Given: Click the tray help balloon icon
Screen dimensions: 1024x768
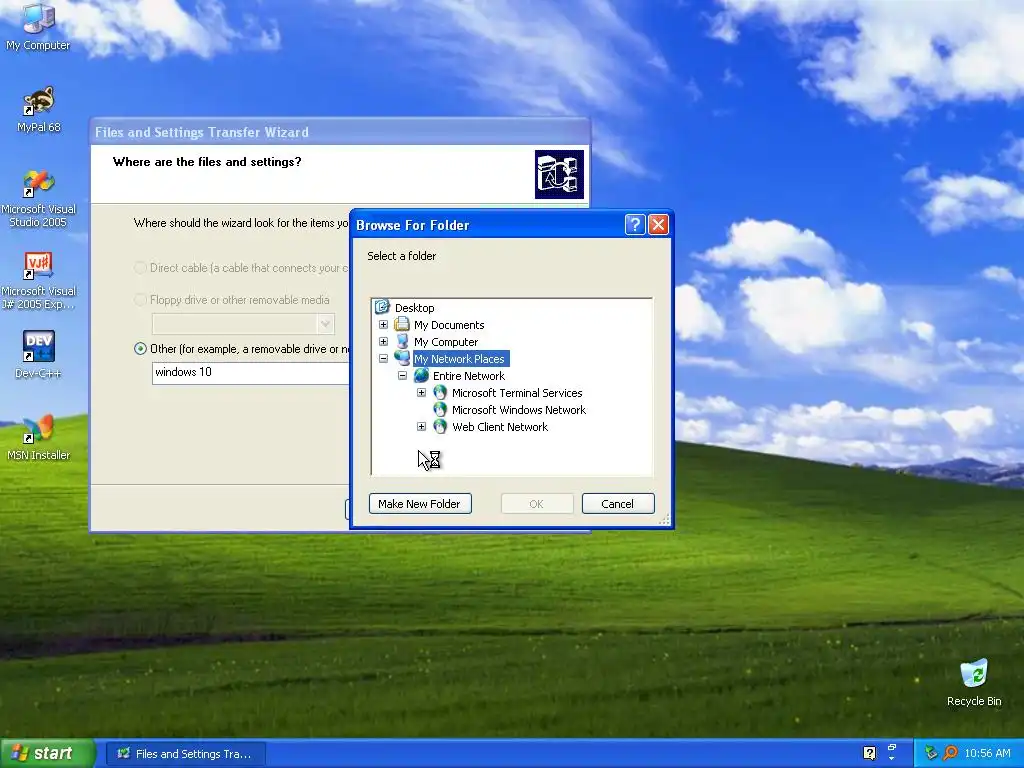Looking at the screenshot, I should [869, 753].
